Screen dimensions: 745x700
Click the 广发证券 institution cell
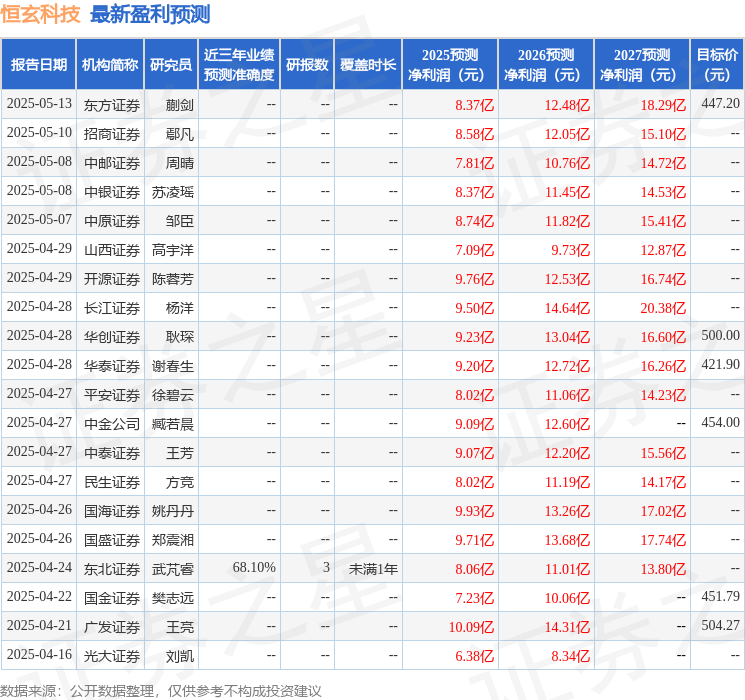pyautogui.click(x=112, y=627)
